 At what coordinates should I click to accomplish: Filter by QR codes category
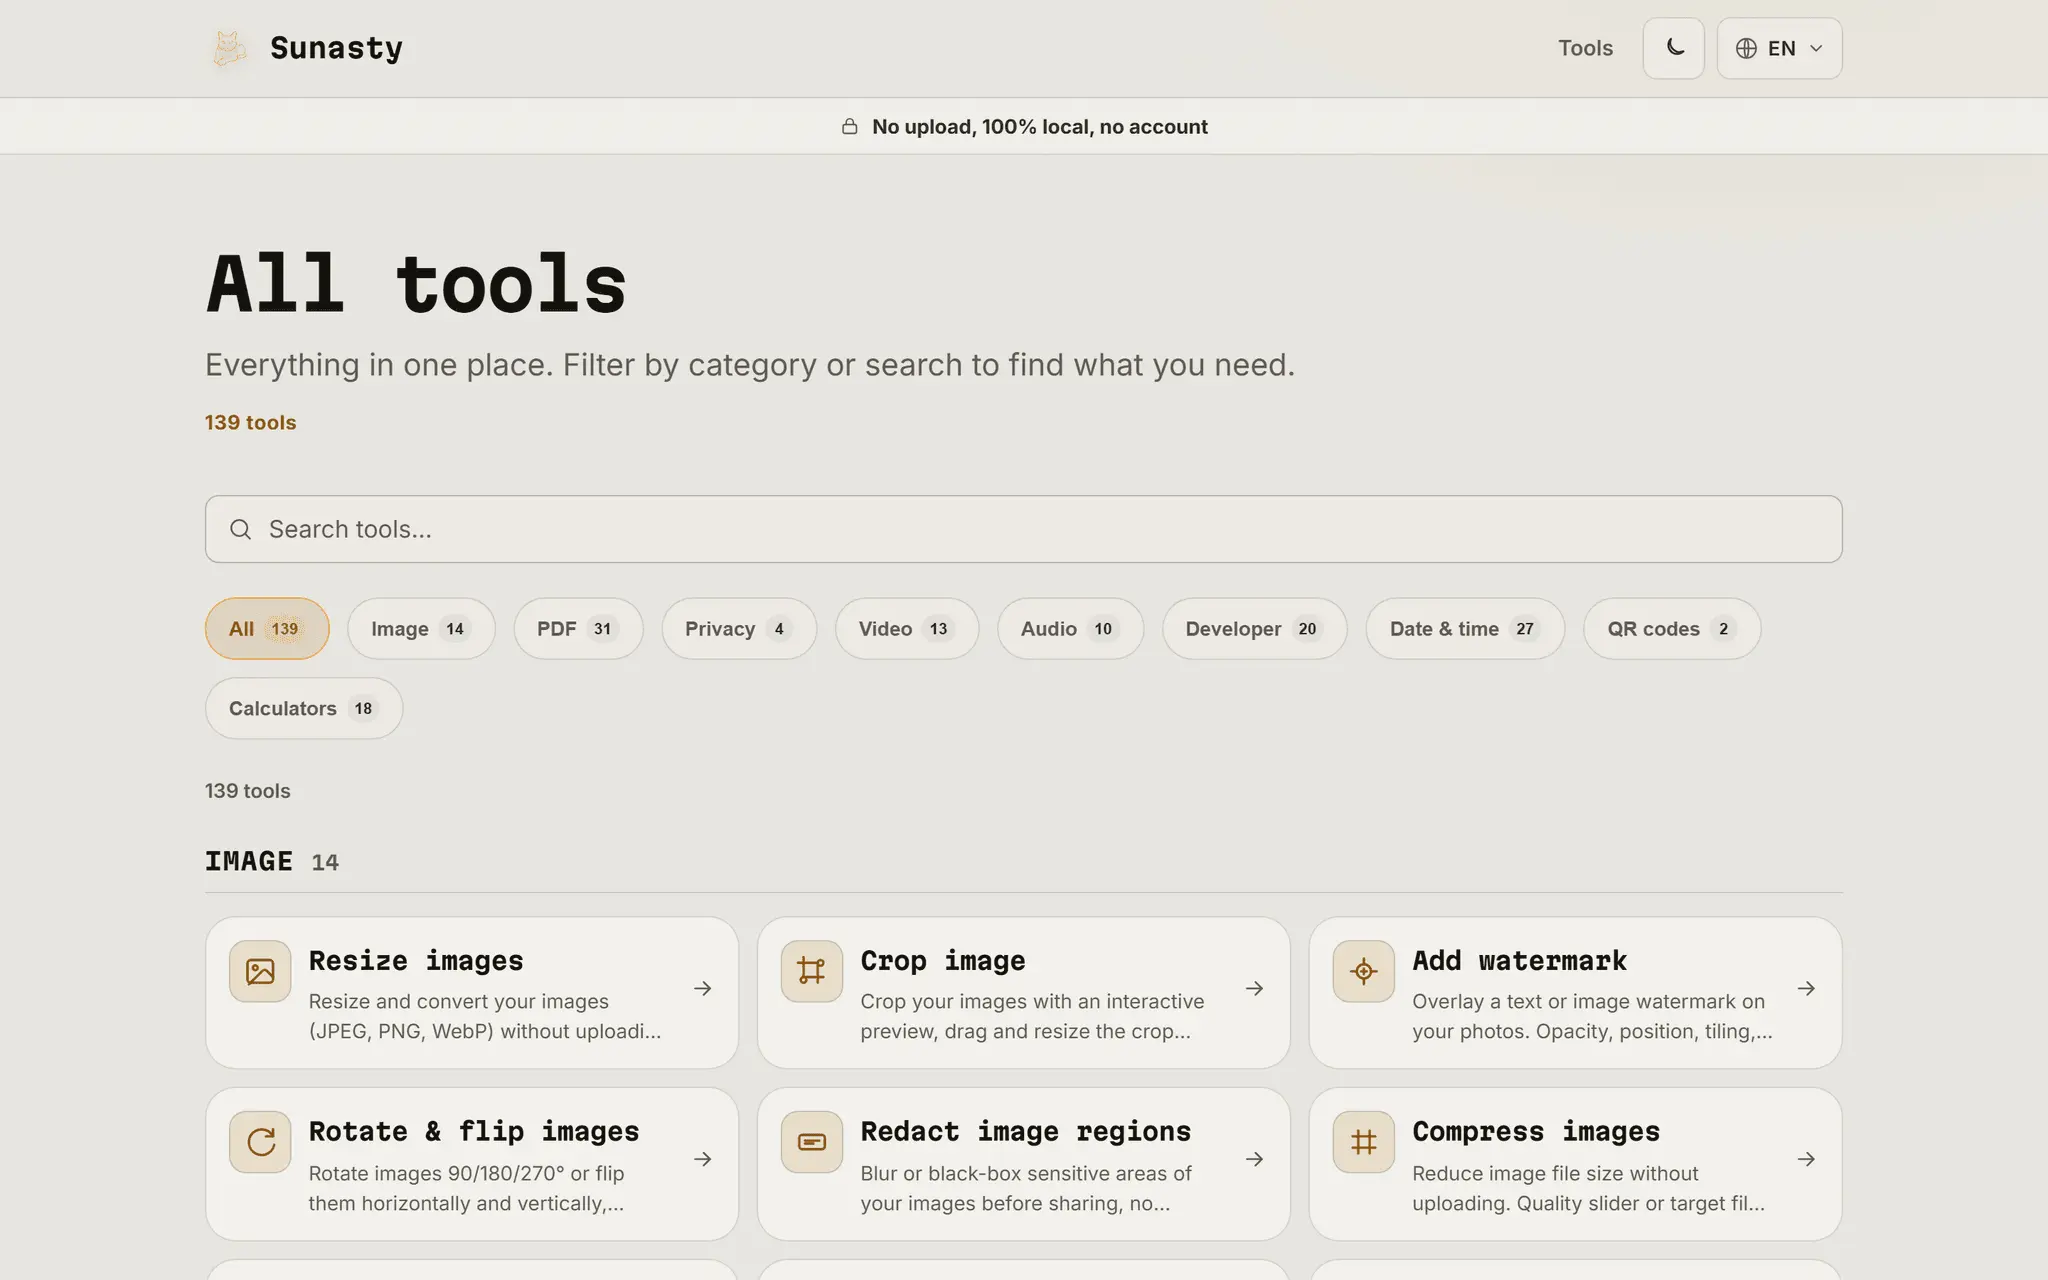point(1672,629)
